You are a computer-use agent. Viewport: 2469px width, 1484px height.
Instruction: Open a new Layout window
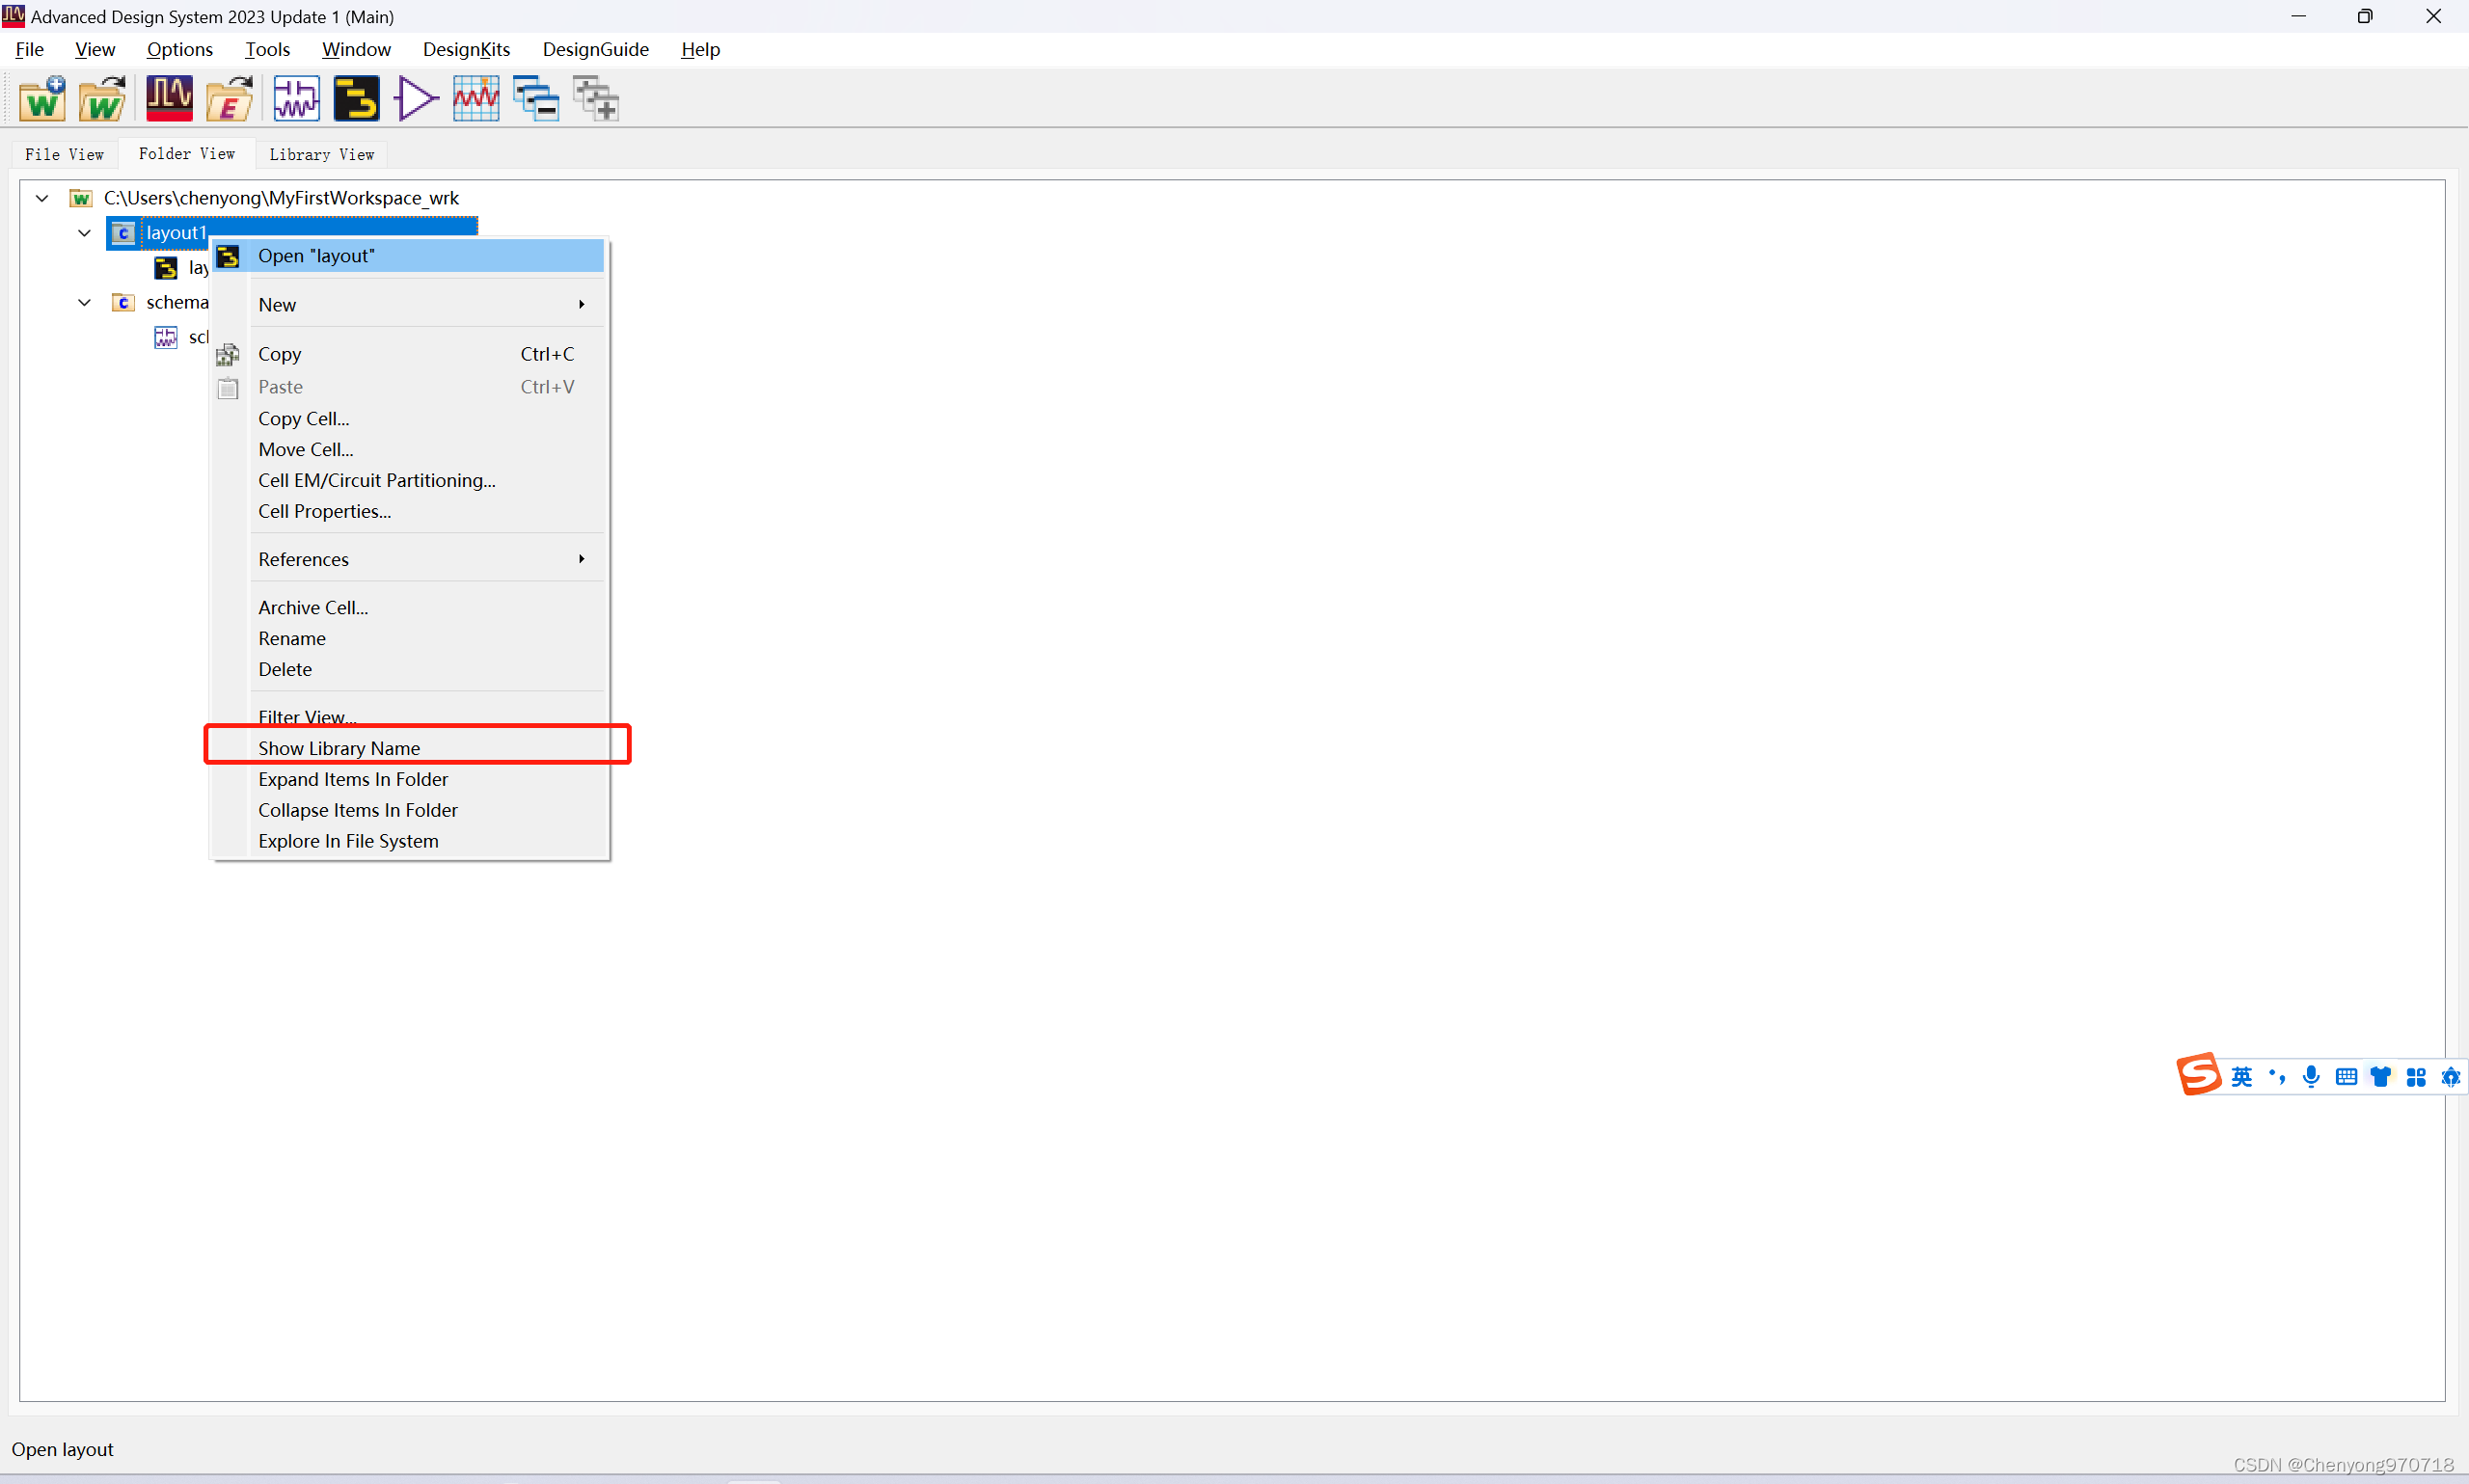[356, 98]
